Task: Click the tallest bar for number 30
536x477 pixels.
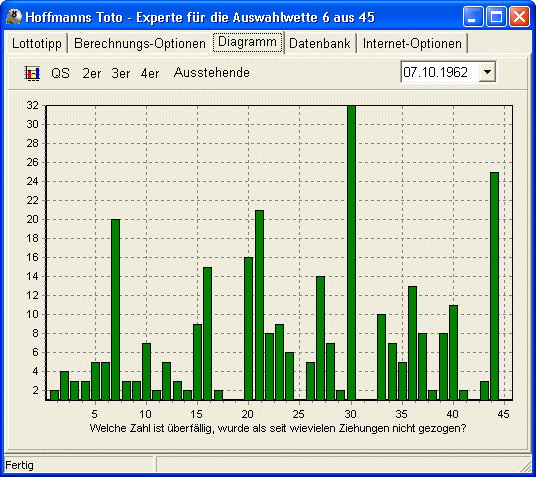Action: [351, 253]
